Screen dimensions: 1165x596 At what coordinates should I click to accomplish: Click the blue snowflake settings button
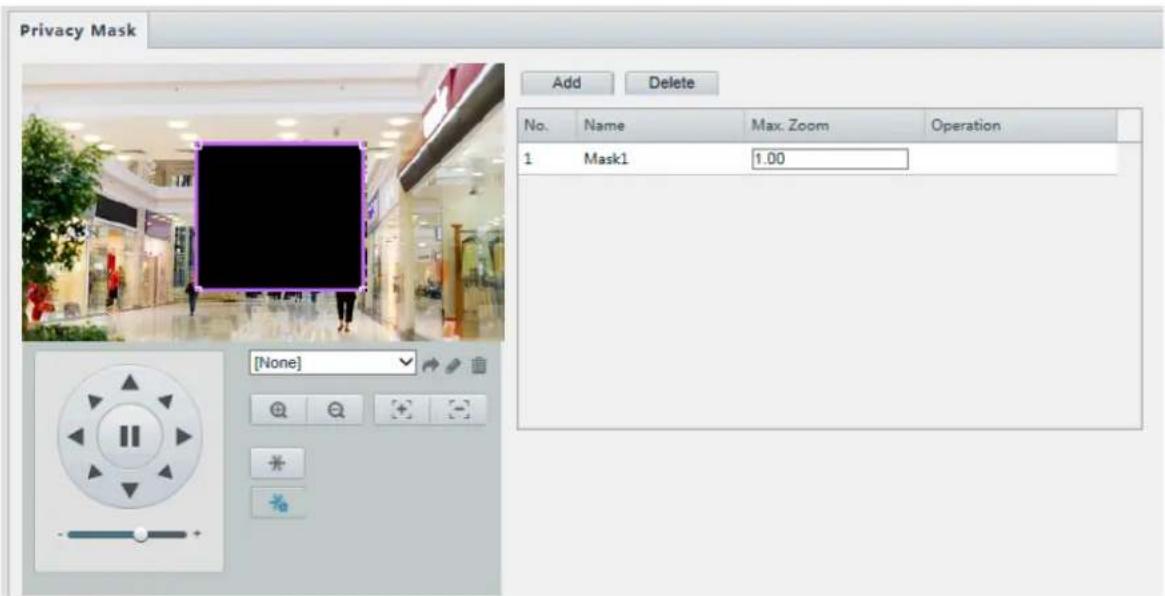tap(278, 503)
